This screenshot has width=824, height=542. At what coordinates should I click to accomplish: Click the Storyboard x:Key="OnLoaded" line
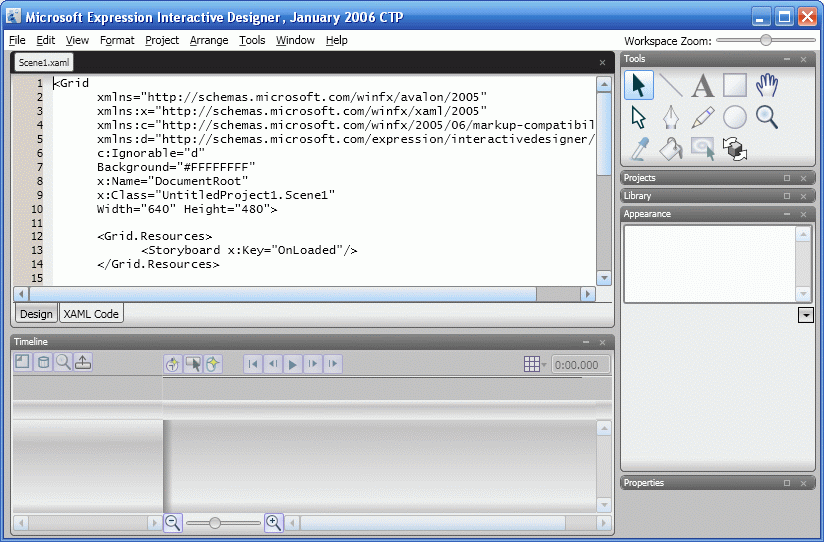pos(249,250)
